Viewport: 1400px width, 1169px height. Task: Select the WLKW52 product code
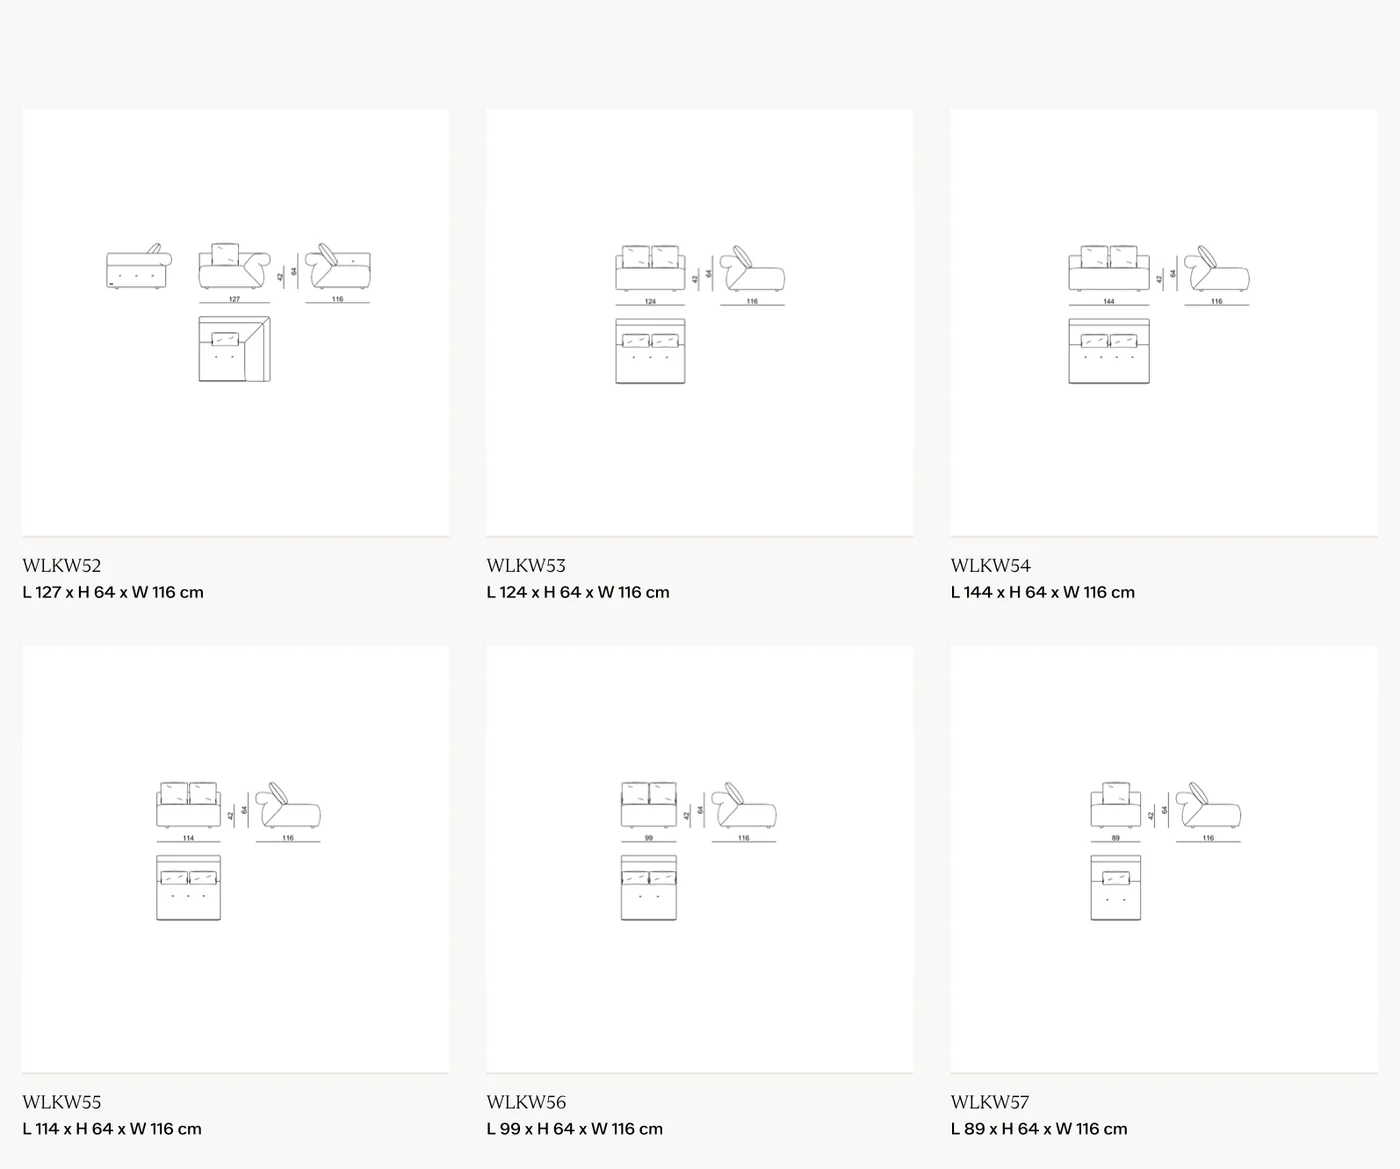click(x=62, y=566)
